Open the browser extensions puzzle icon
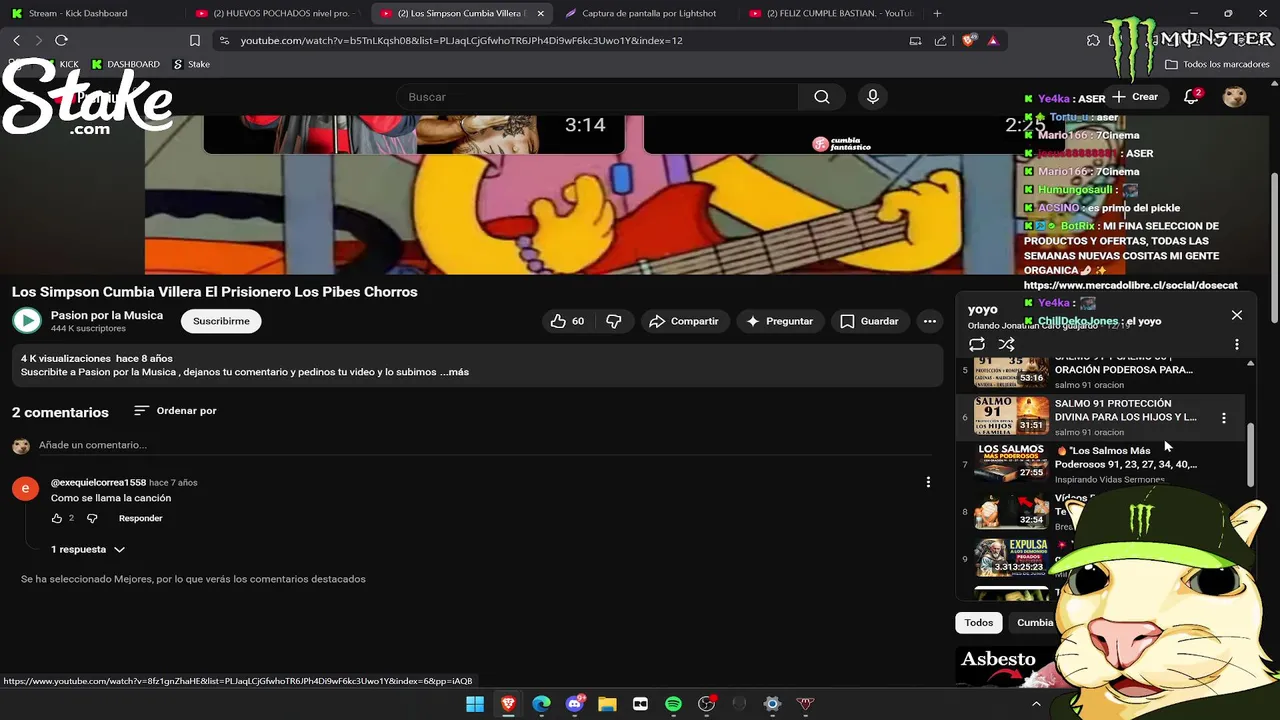Viewport: 1280px width, 720px height. point(1093,40)
